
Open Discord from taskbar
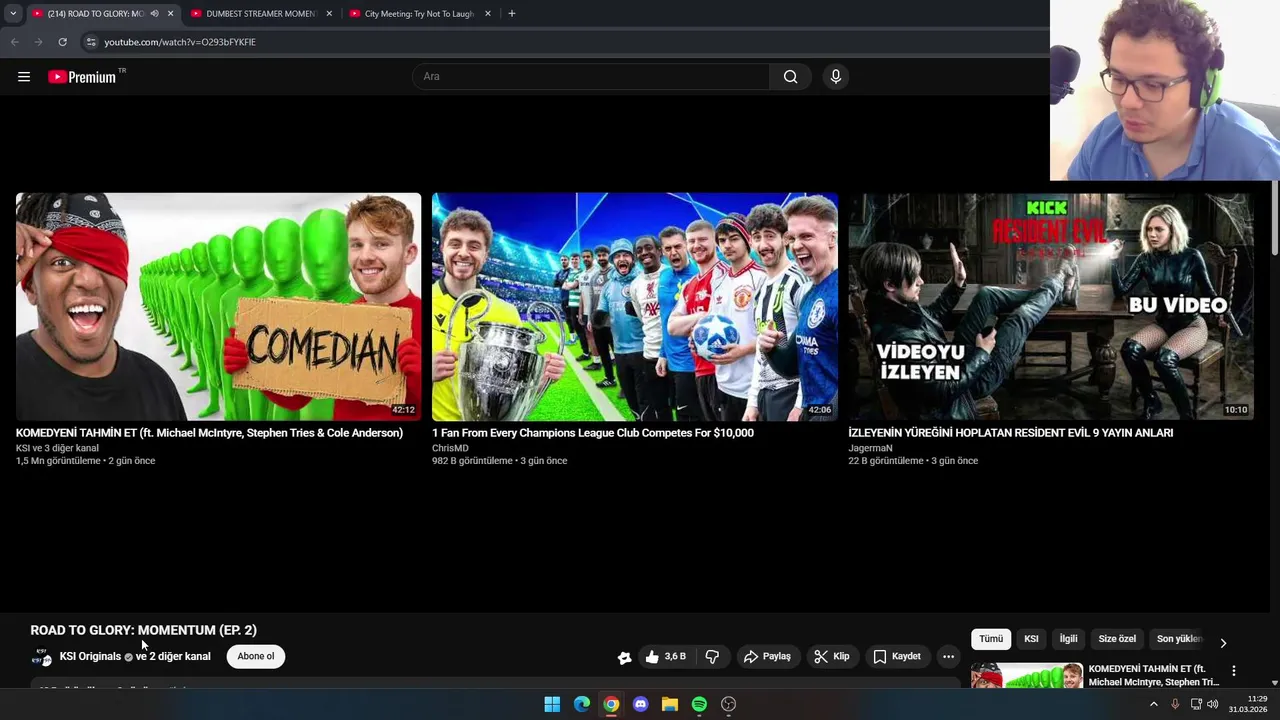pyautogui.click(x=641, y=704)
